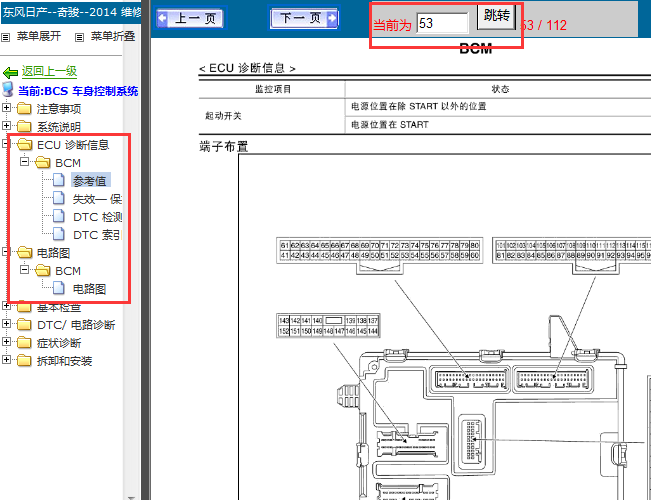Click the green back arrow icon
Viewport: 651px width, 500px height.
(x=10, y=73)
